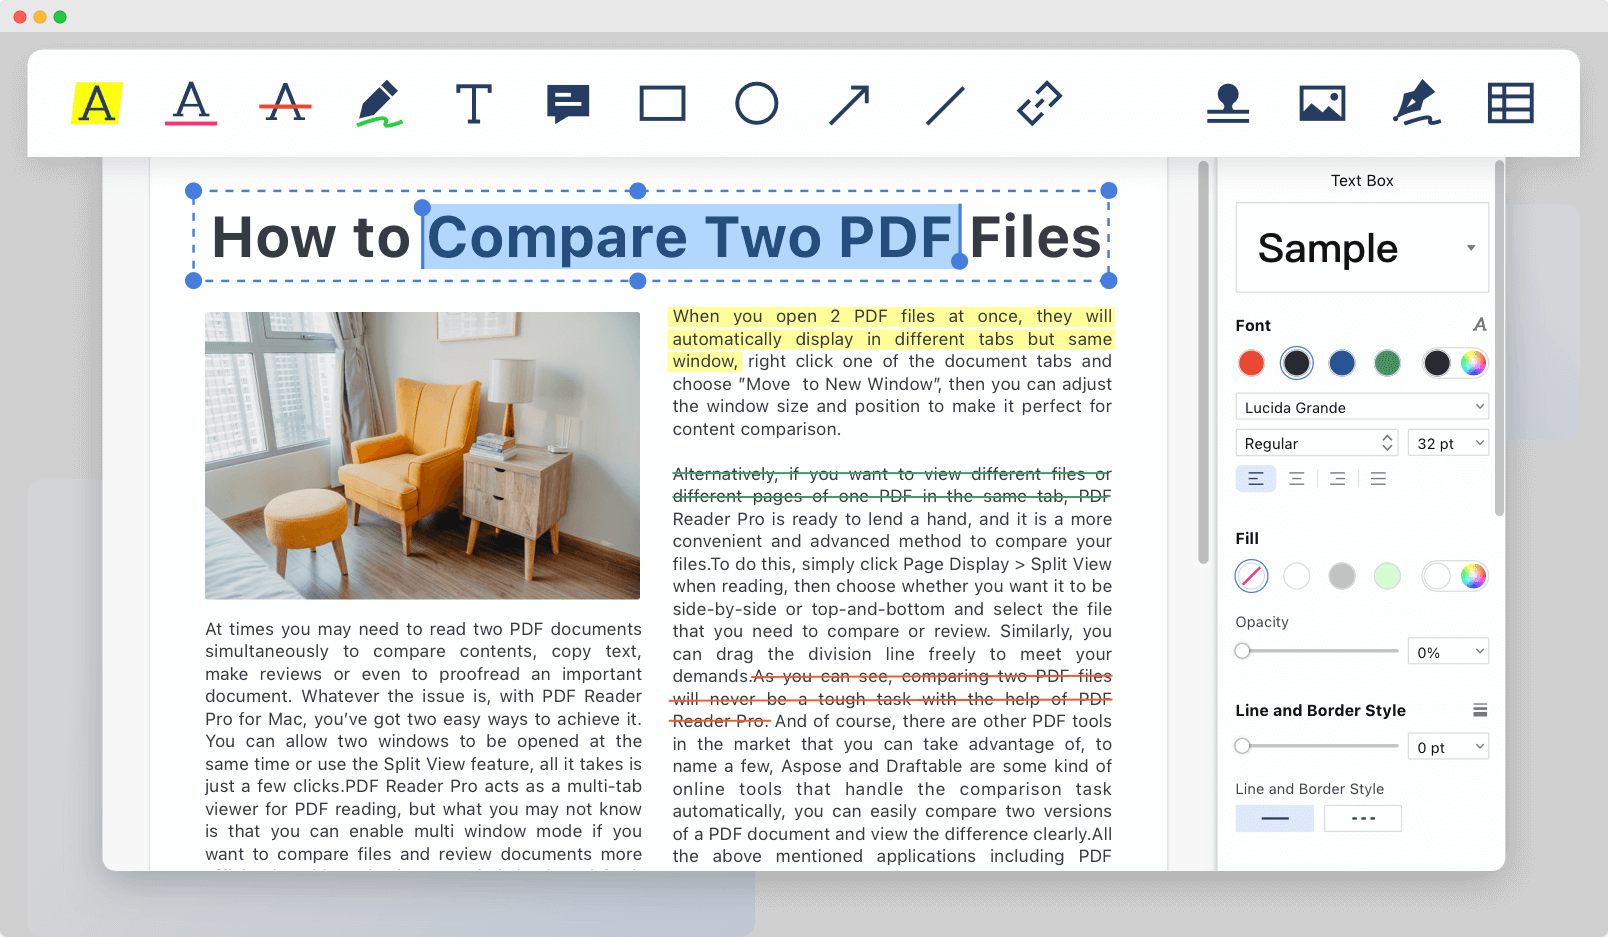Open the Table tool
The image size is (1608, 937).
click(x=1510, y=103)
